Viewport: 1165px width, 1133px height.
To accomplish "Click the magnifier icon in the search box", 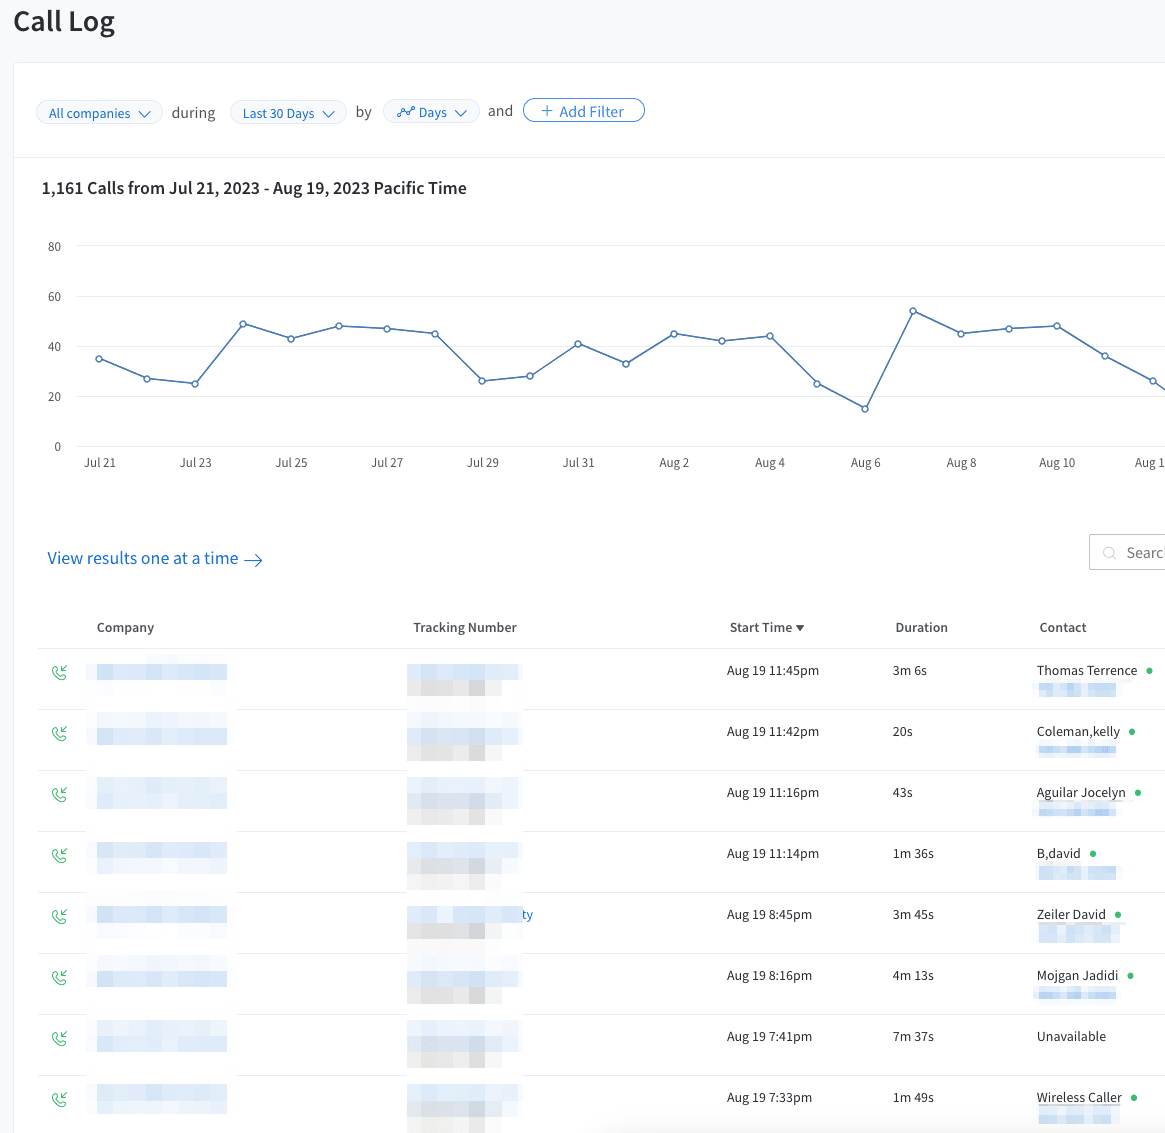I will pos(1109,553).
